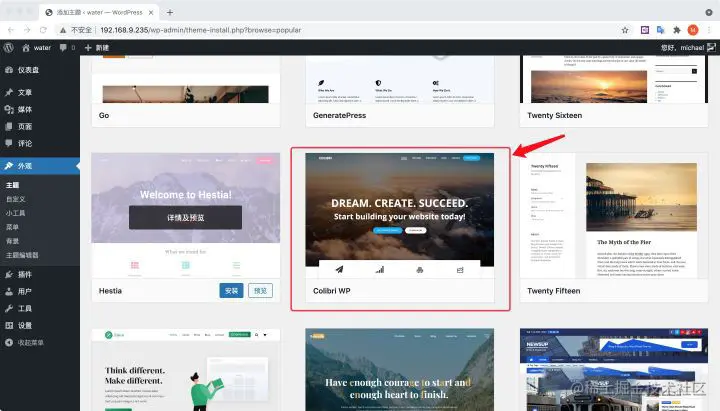
Task: Open 小工具 widgets submenu item
Action: (16, 213)
